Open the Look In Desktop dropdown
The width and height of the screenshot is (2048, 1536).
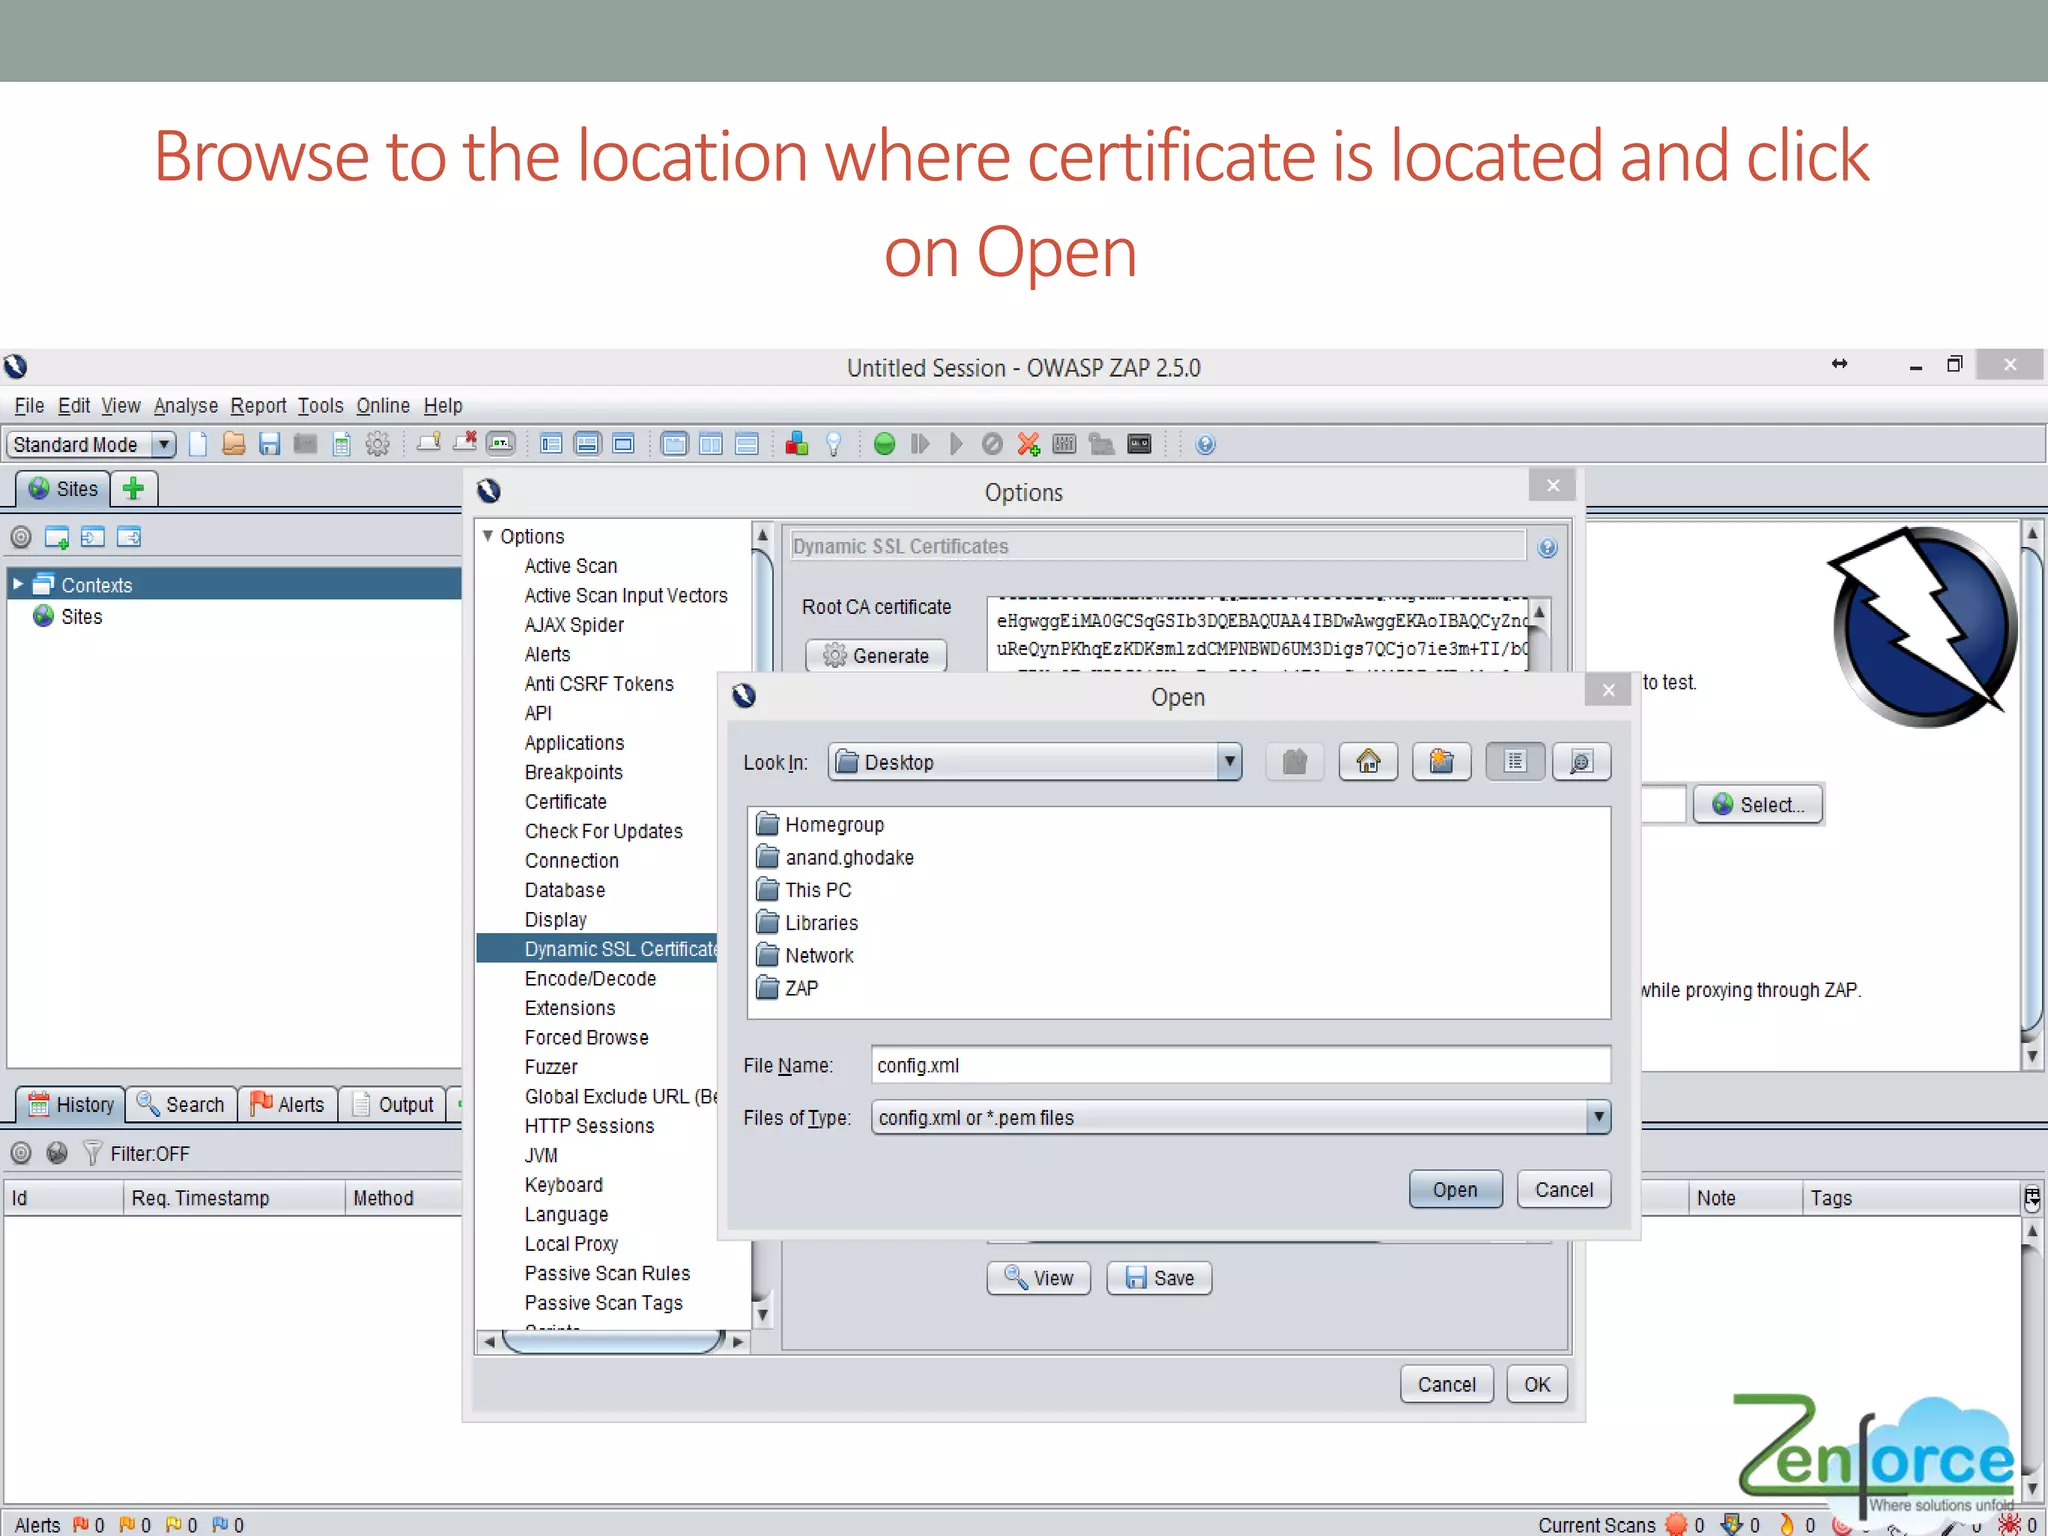tap(1035, 762)
